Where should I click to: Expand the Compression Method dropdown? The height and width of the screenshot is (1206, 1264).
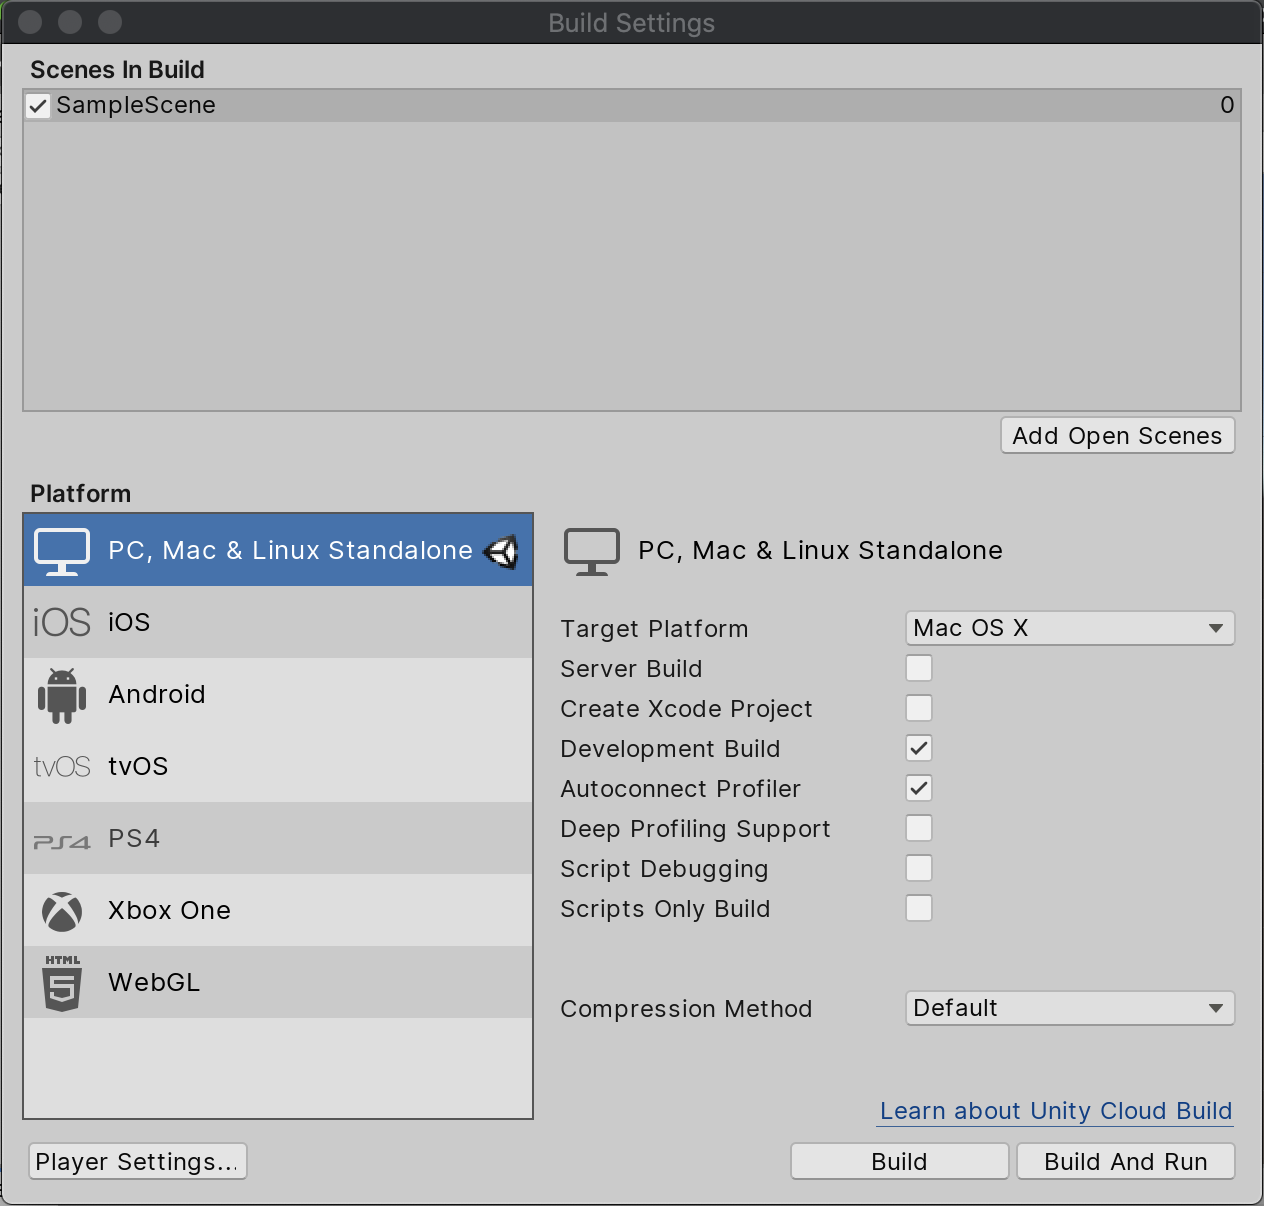1069,1008
